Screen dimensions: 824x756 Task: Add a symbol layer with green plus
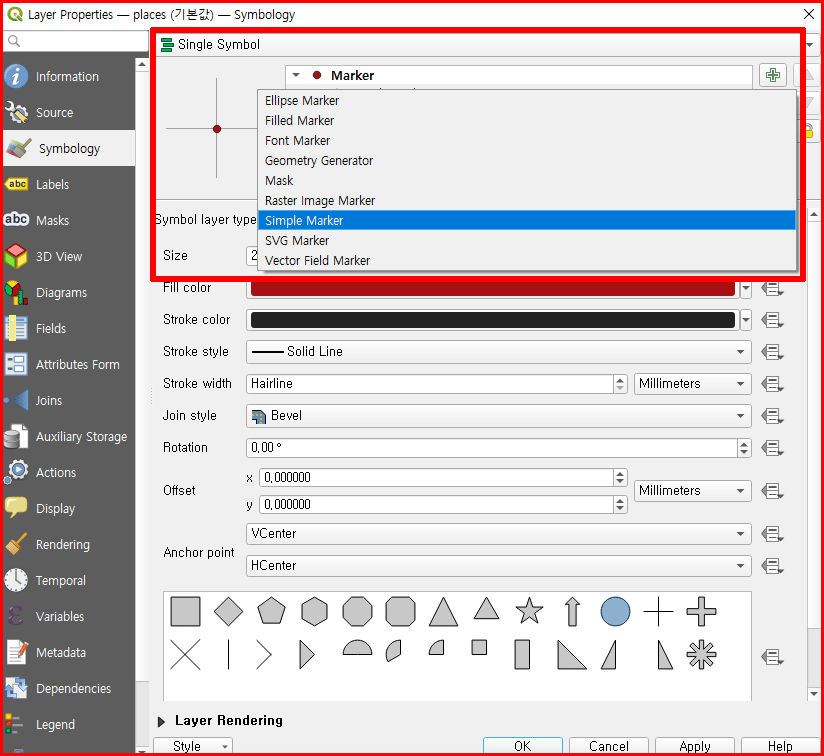click(x=772, y=75)
